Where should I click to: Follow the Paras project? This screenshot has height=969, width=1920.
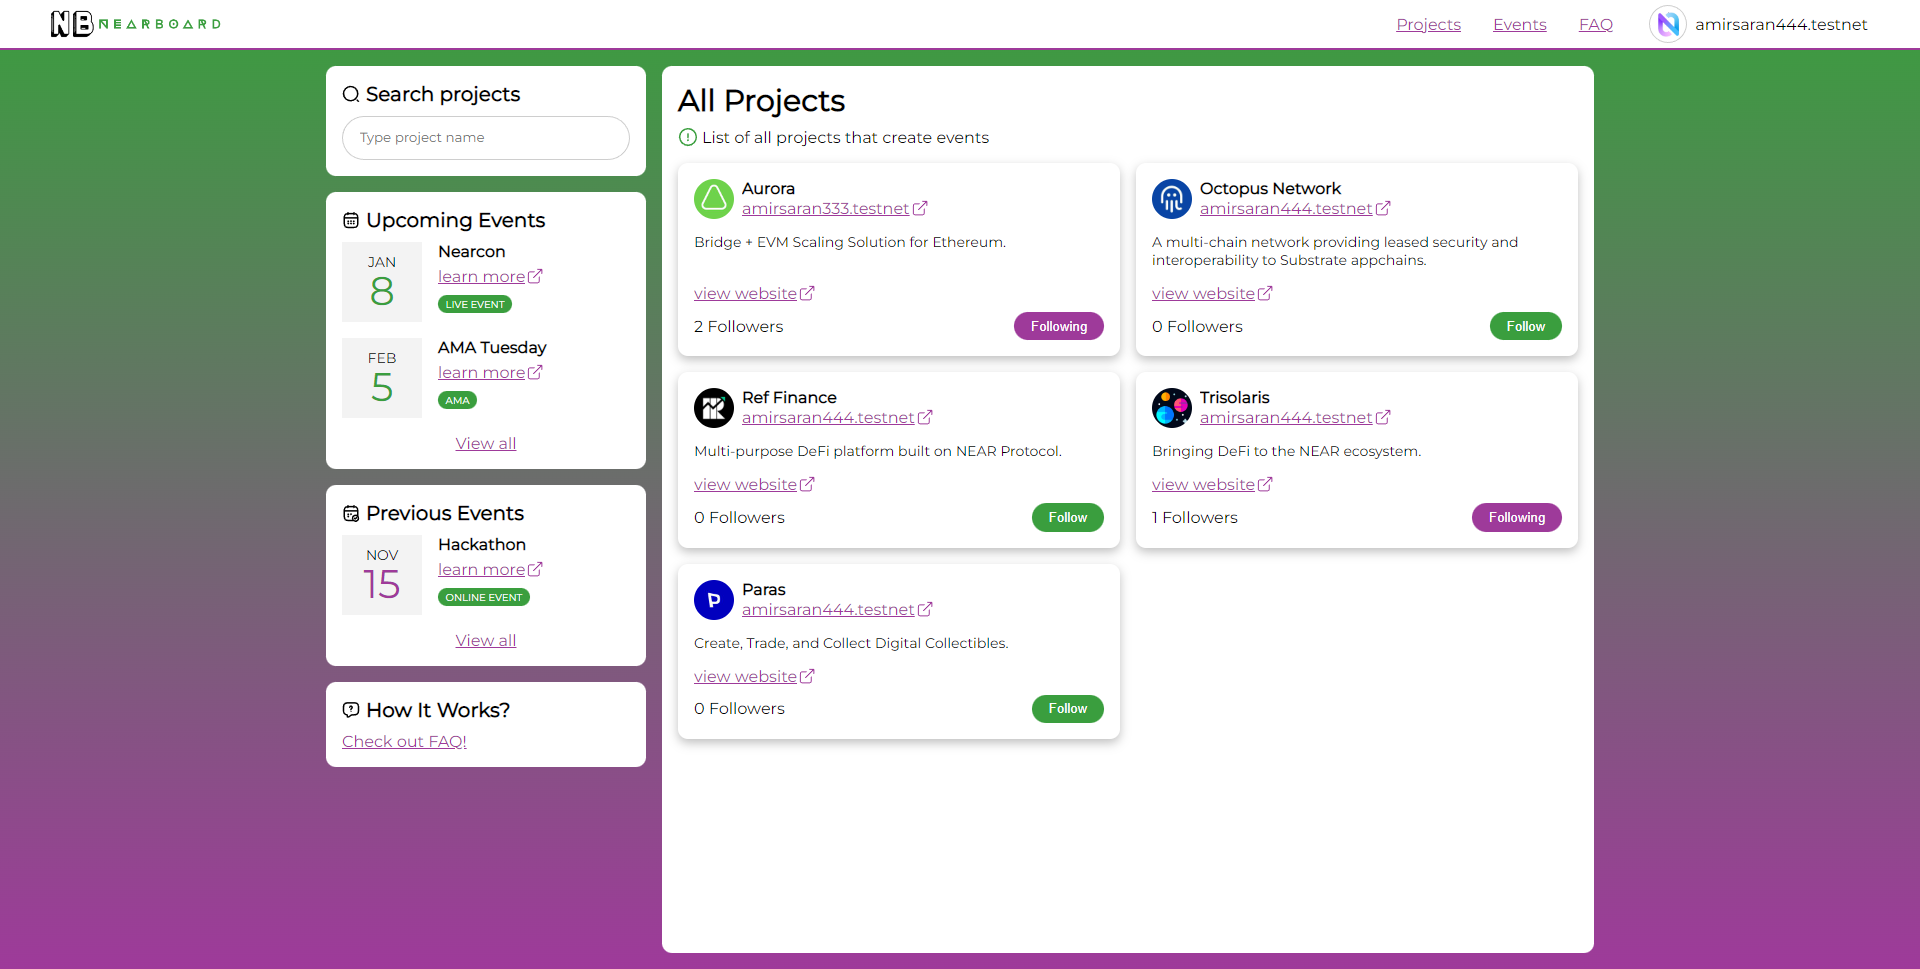pos(1068,708)
